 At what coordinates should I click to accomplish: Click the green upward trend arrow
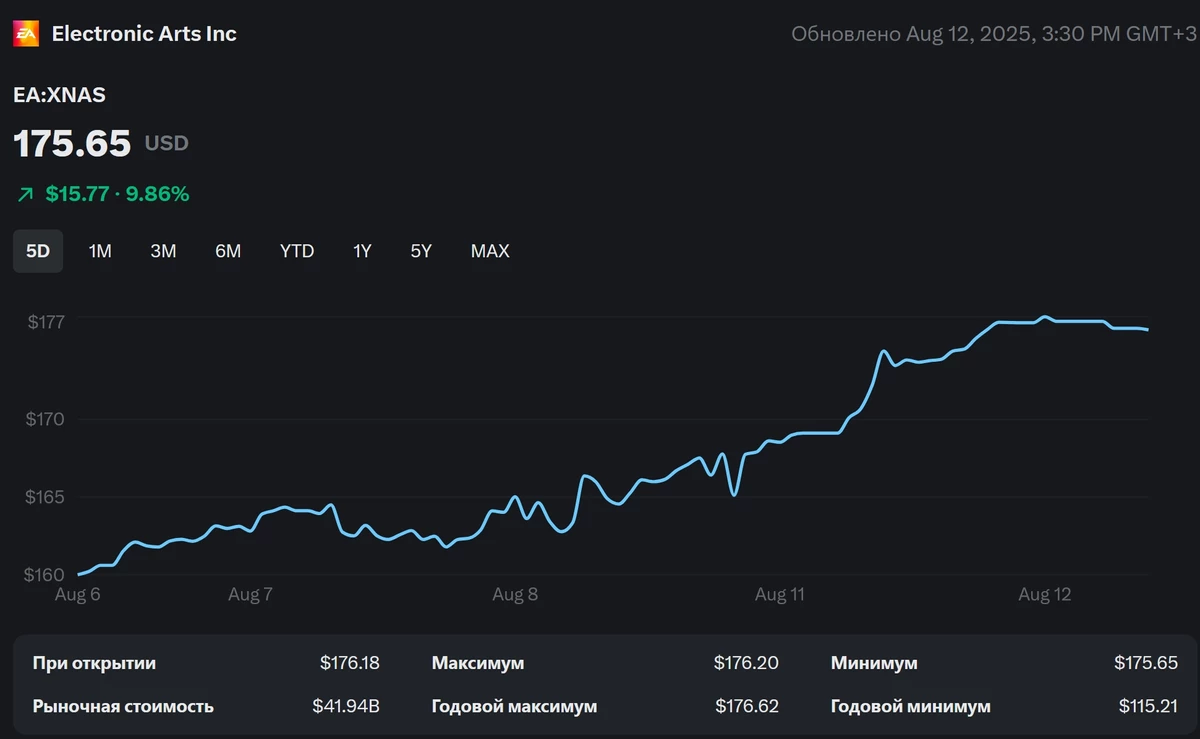(x=25, y=195)
